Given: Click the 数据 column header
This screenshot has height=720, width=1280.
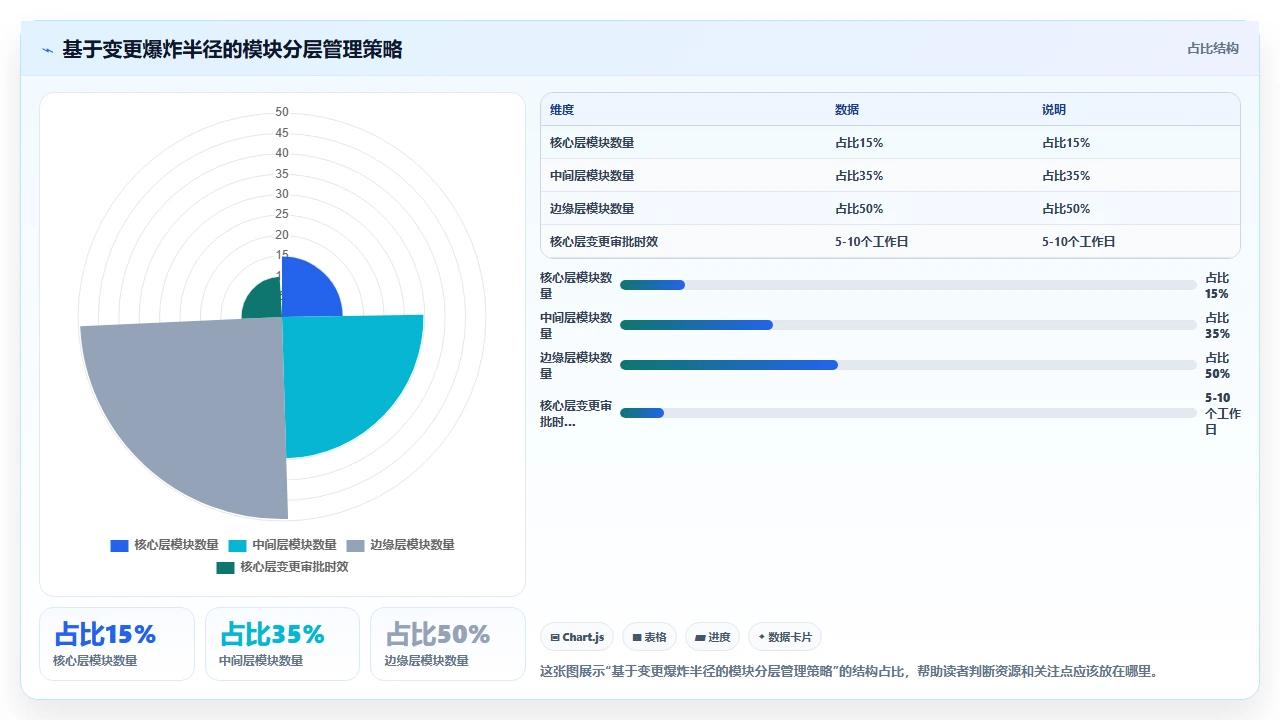Looking at the screenshot, I should tap(847, 110).
